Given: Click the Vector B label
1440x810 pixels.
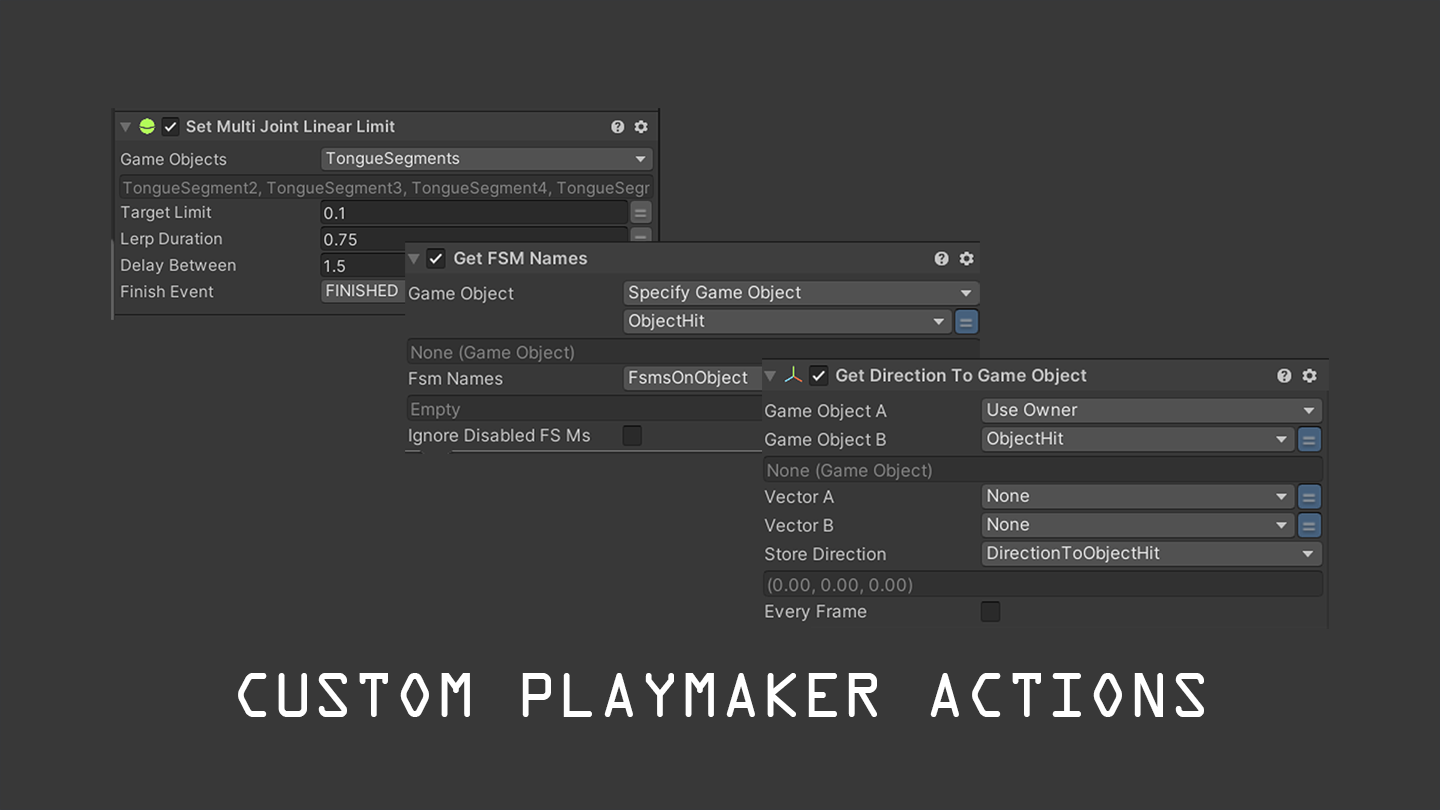Looking at the screenshot, I should point(798,526).
